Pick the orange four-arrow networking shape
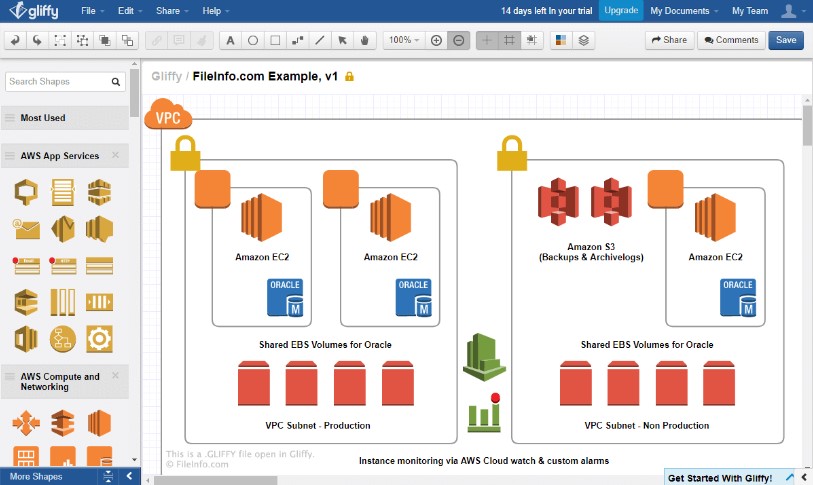 (x=26, y=423)
